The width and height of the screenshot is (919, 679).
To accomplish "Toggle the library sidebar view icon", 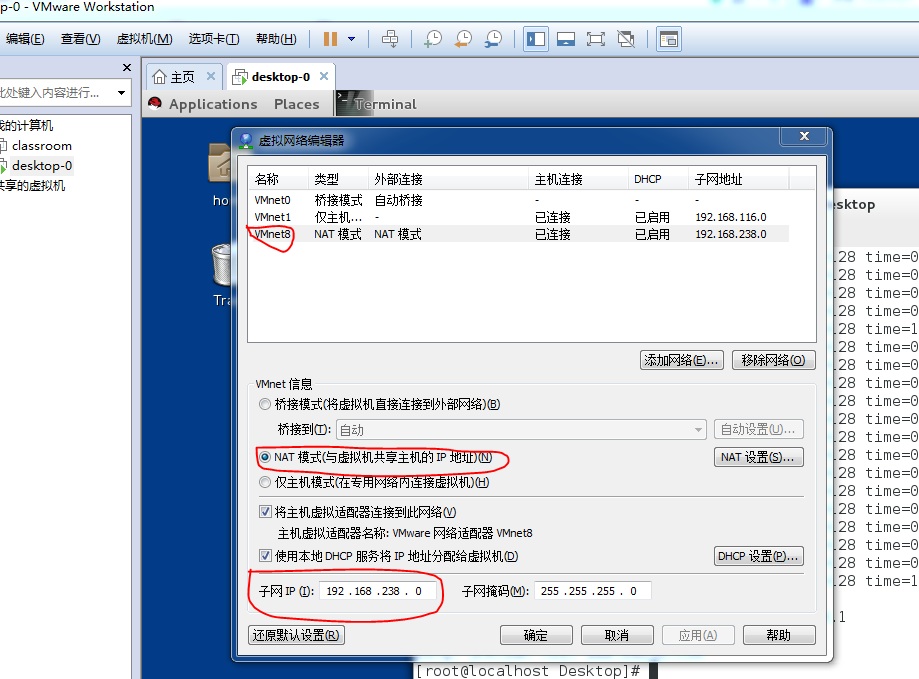I will pyautogui.click(x=536, y=39).
